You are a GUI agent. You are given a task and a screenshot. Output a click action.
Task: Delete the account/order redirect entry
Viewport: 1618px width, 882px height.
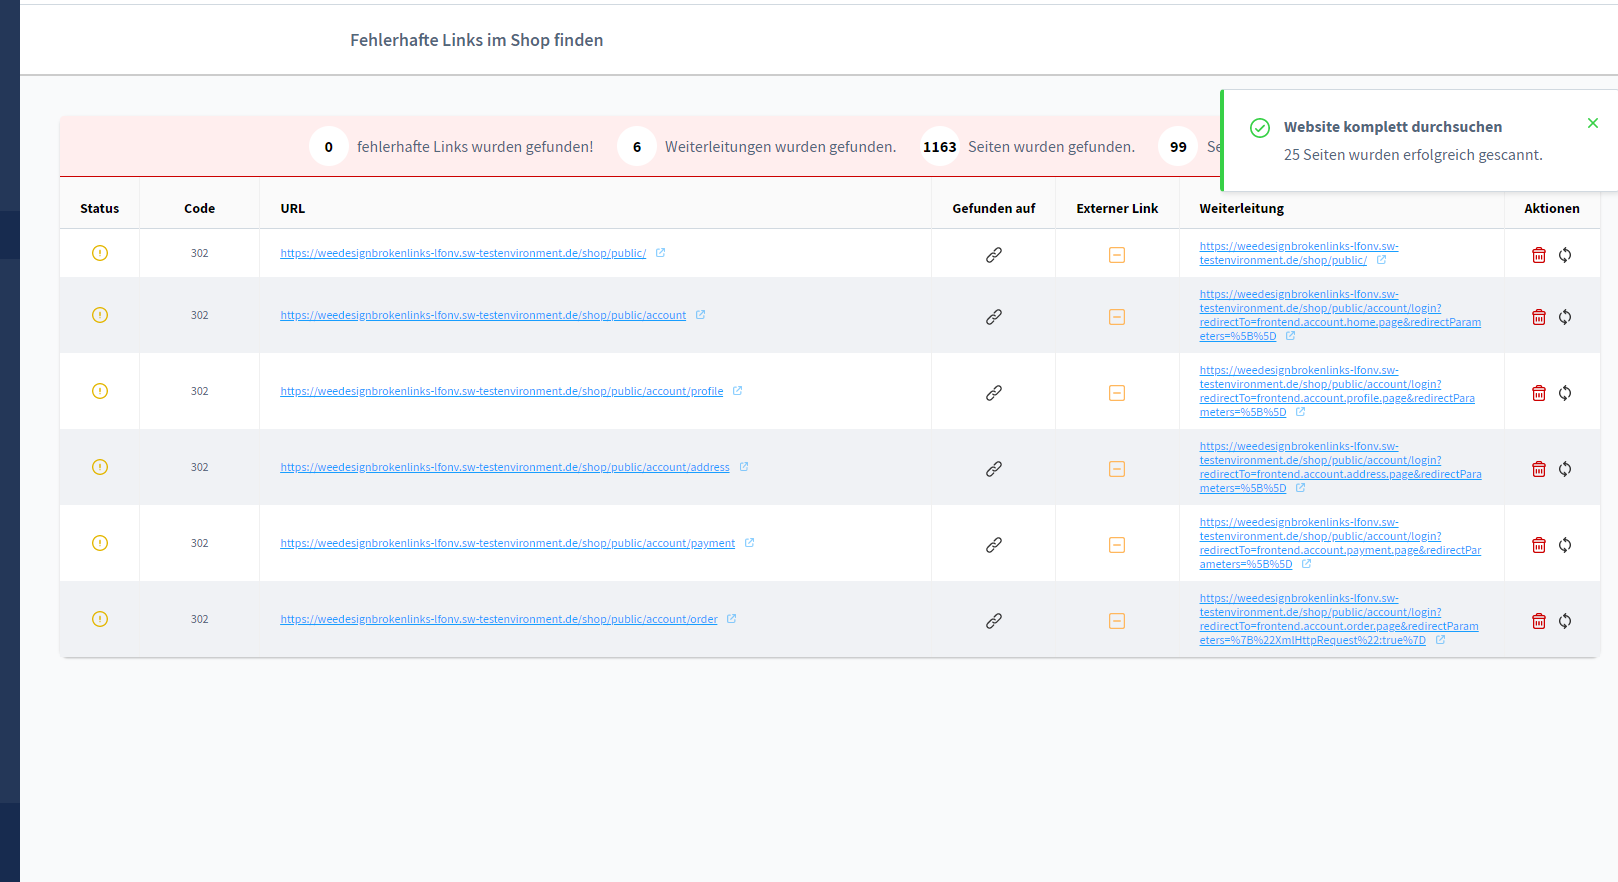(x=1539, y=621)
